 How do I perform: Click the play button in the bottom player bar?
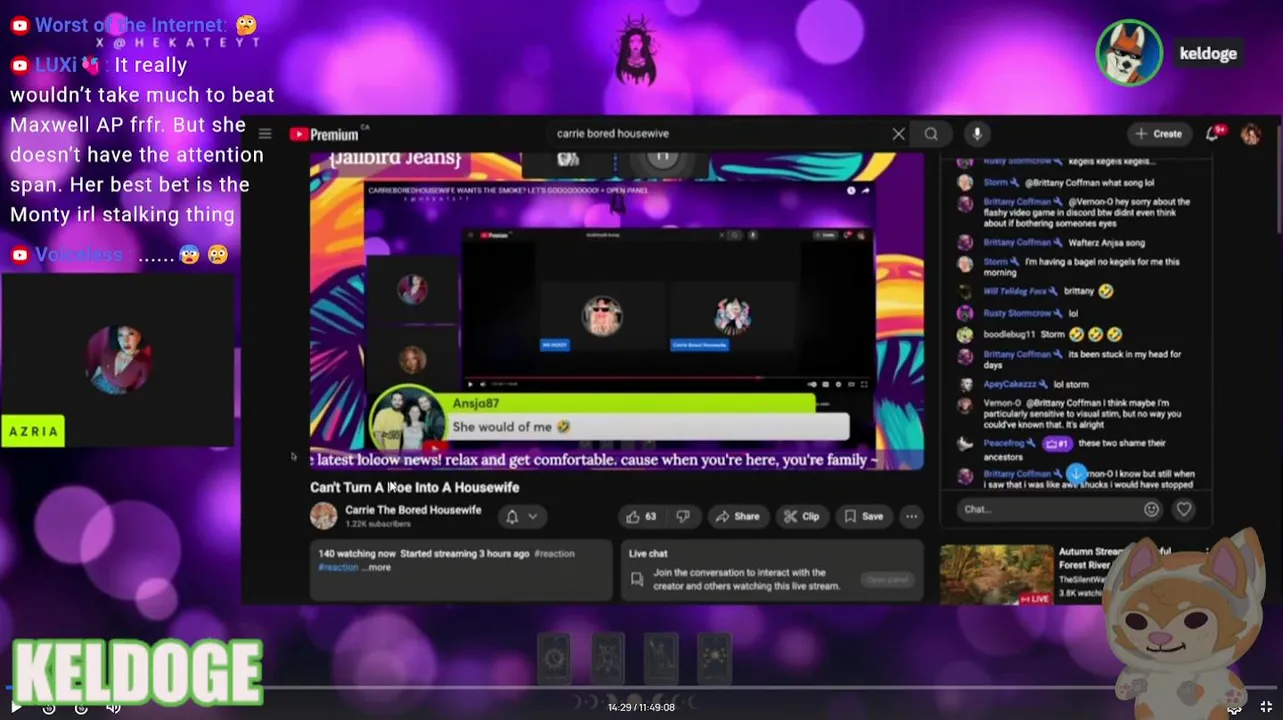(16, 707)
